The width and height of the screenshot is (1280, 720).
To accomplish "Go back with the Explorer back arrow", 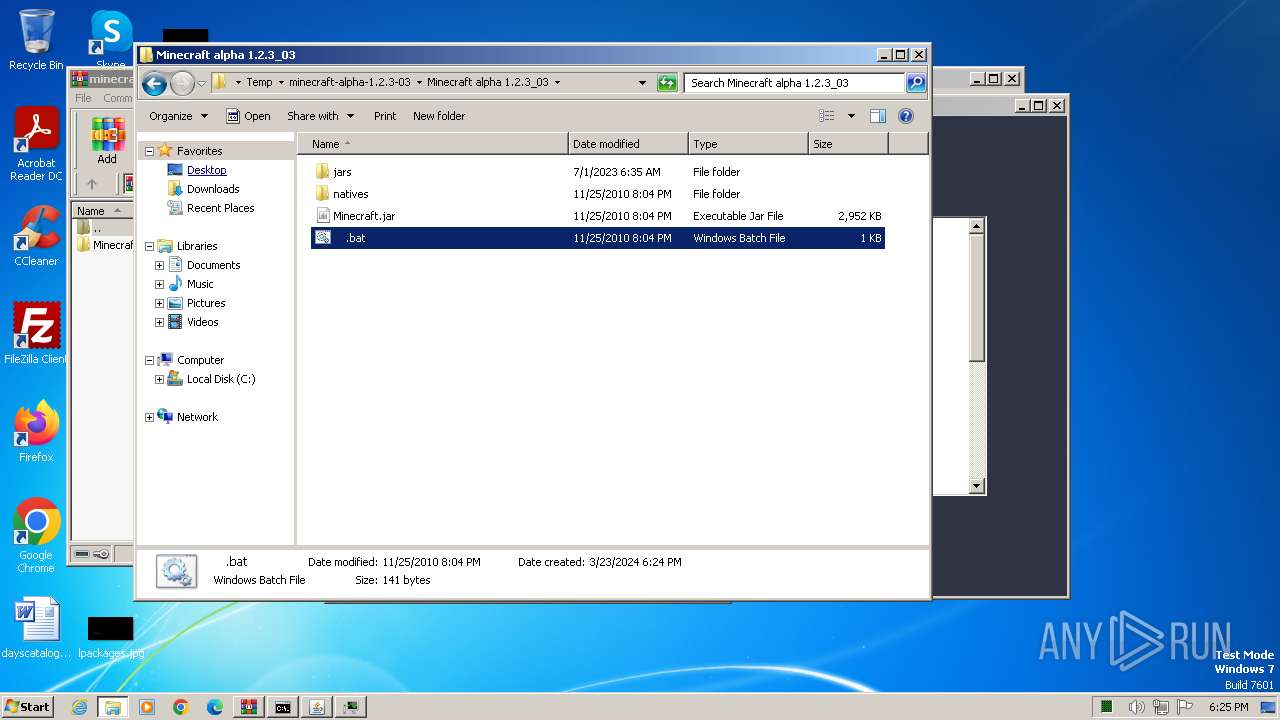I will 154,83.
